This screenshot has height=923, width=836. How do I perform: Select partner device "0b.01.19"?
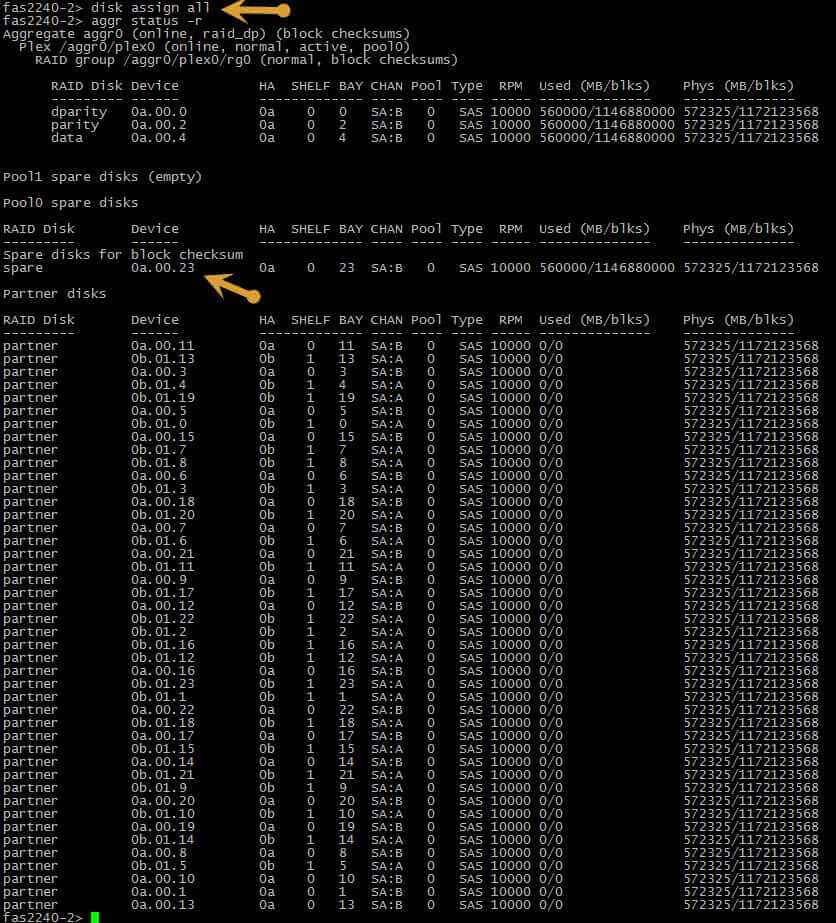click(162, 397)
